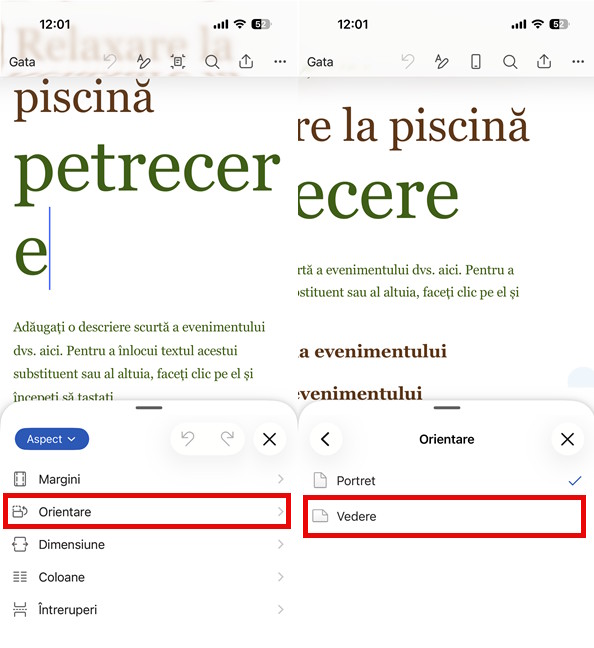The height and width of the screenshot is (648, 594).
Task: Expand Întreruperi using its chevron
Action: (281, 610)
